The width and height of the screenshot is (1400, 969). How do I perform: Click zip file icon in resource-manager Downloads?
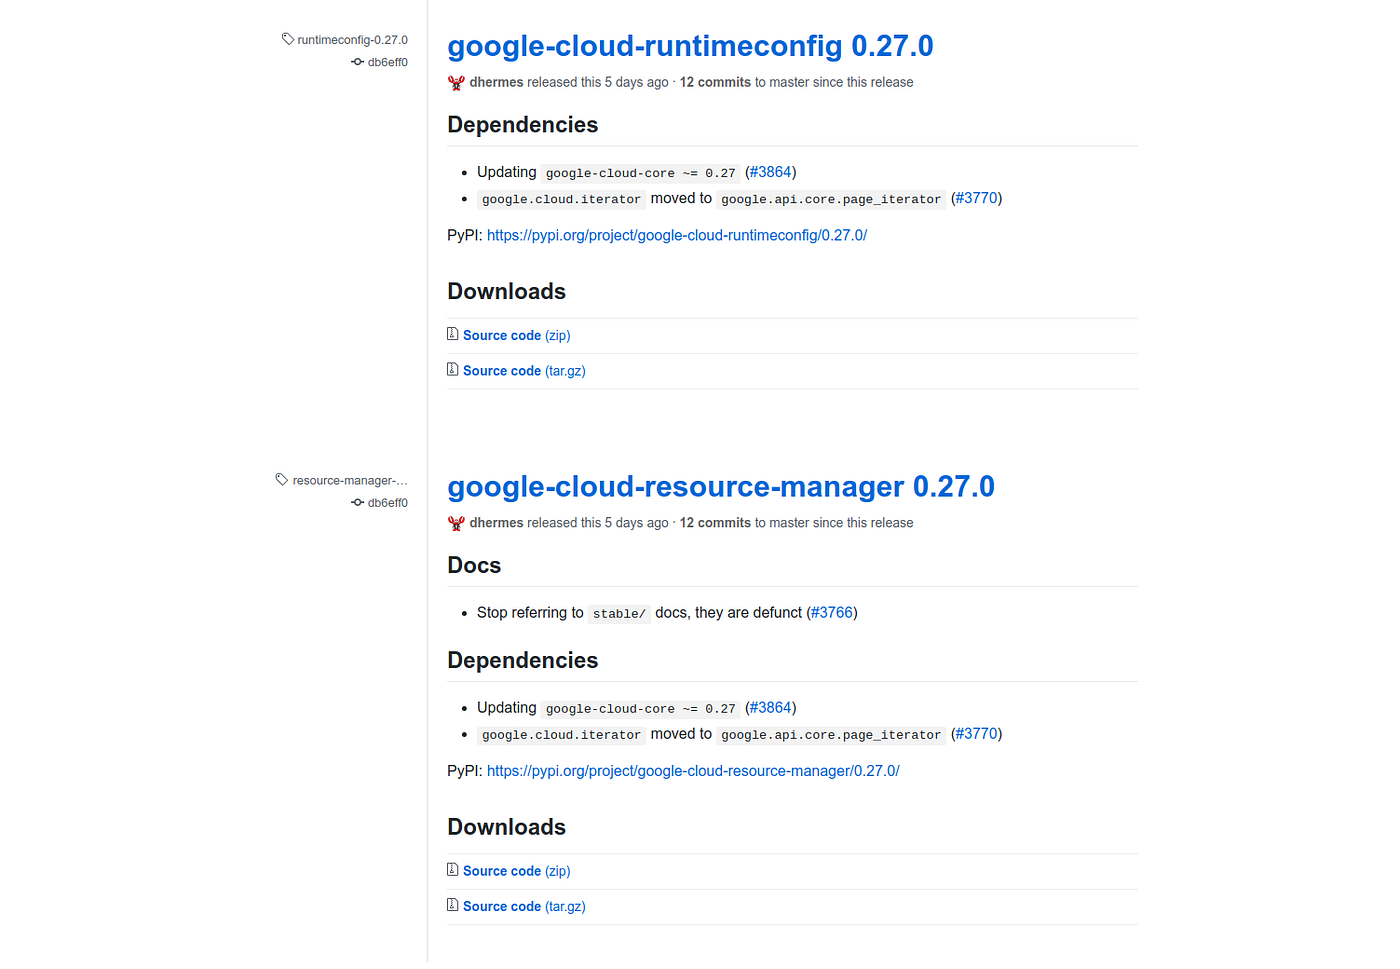(453, 870)
